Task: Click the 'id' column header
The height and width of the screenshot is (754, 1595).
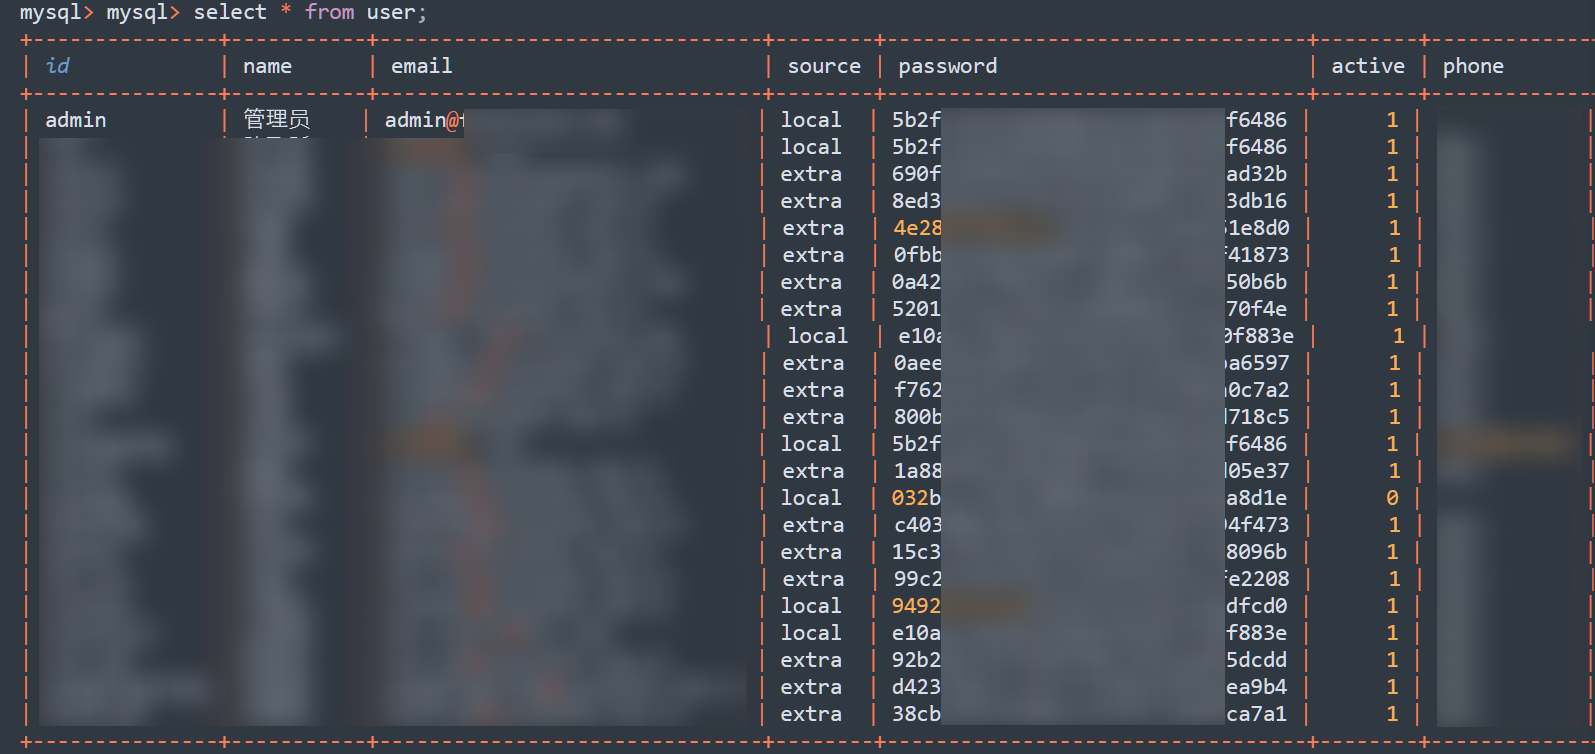Action: pos(58,66)
